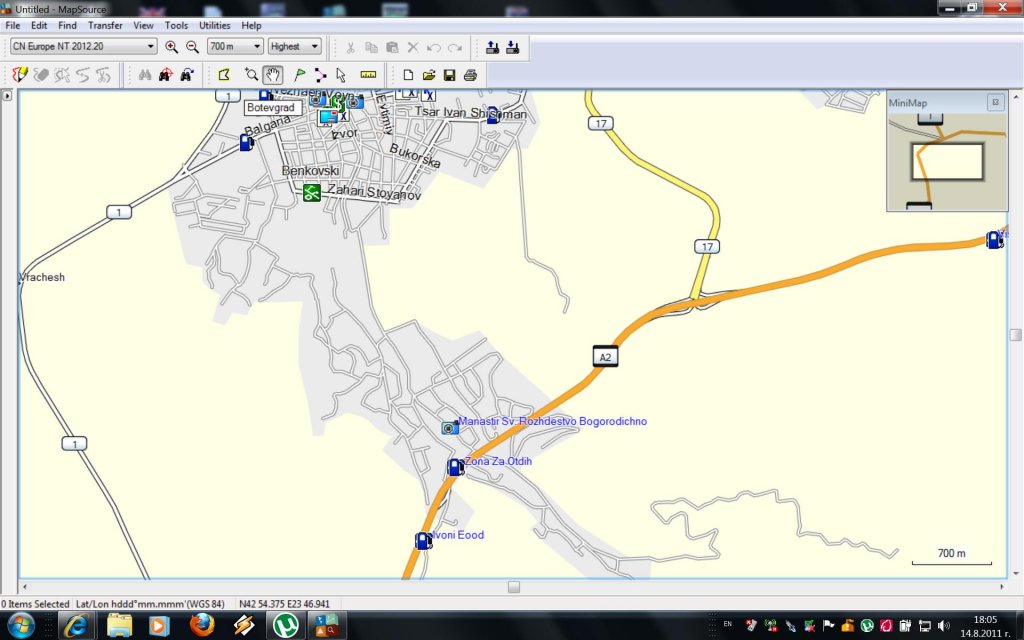Open the Transfer menu
The height and width of the screenshot is (640, 1024).
105,25
